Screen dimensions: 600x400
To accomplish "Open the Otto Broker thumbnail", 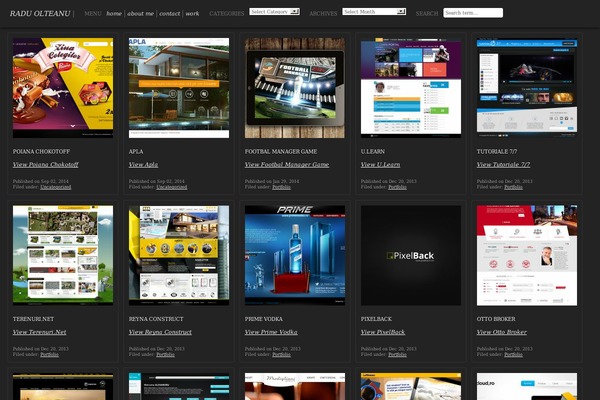I will tap(527, 255).
